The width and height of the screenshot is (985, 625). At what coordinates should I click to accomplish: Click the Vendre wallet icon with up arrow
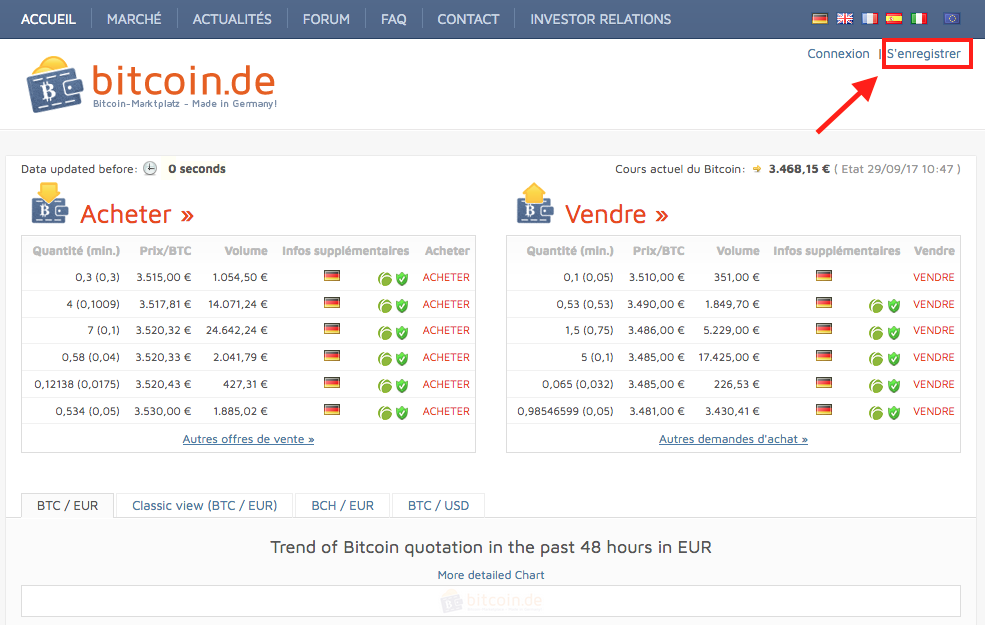pos(535,204)
